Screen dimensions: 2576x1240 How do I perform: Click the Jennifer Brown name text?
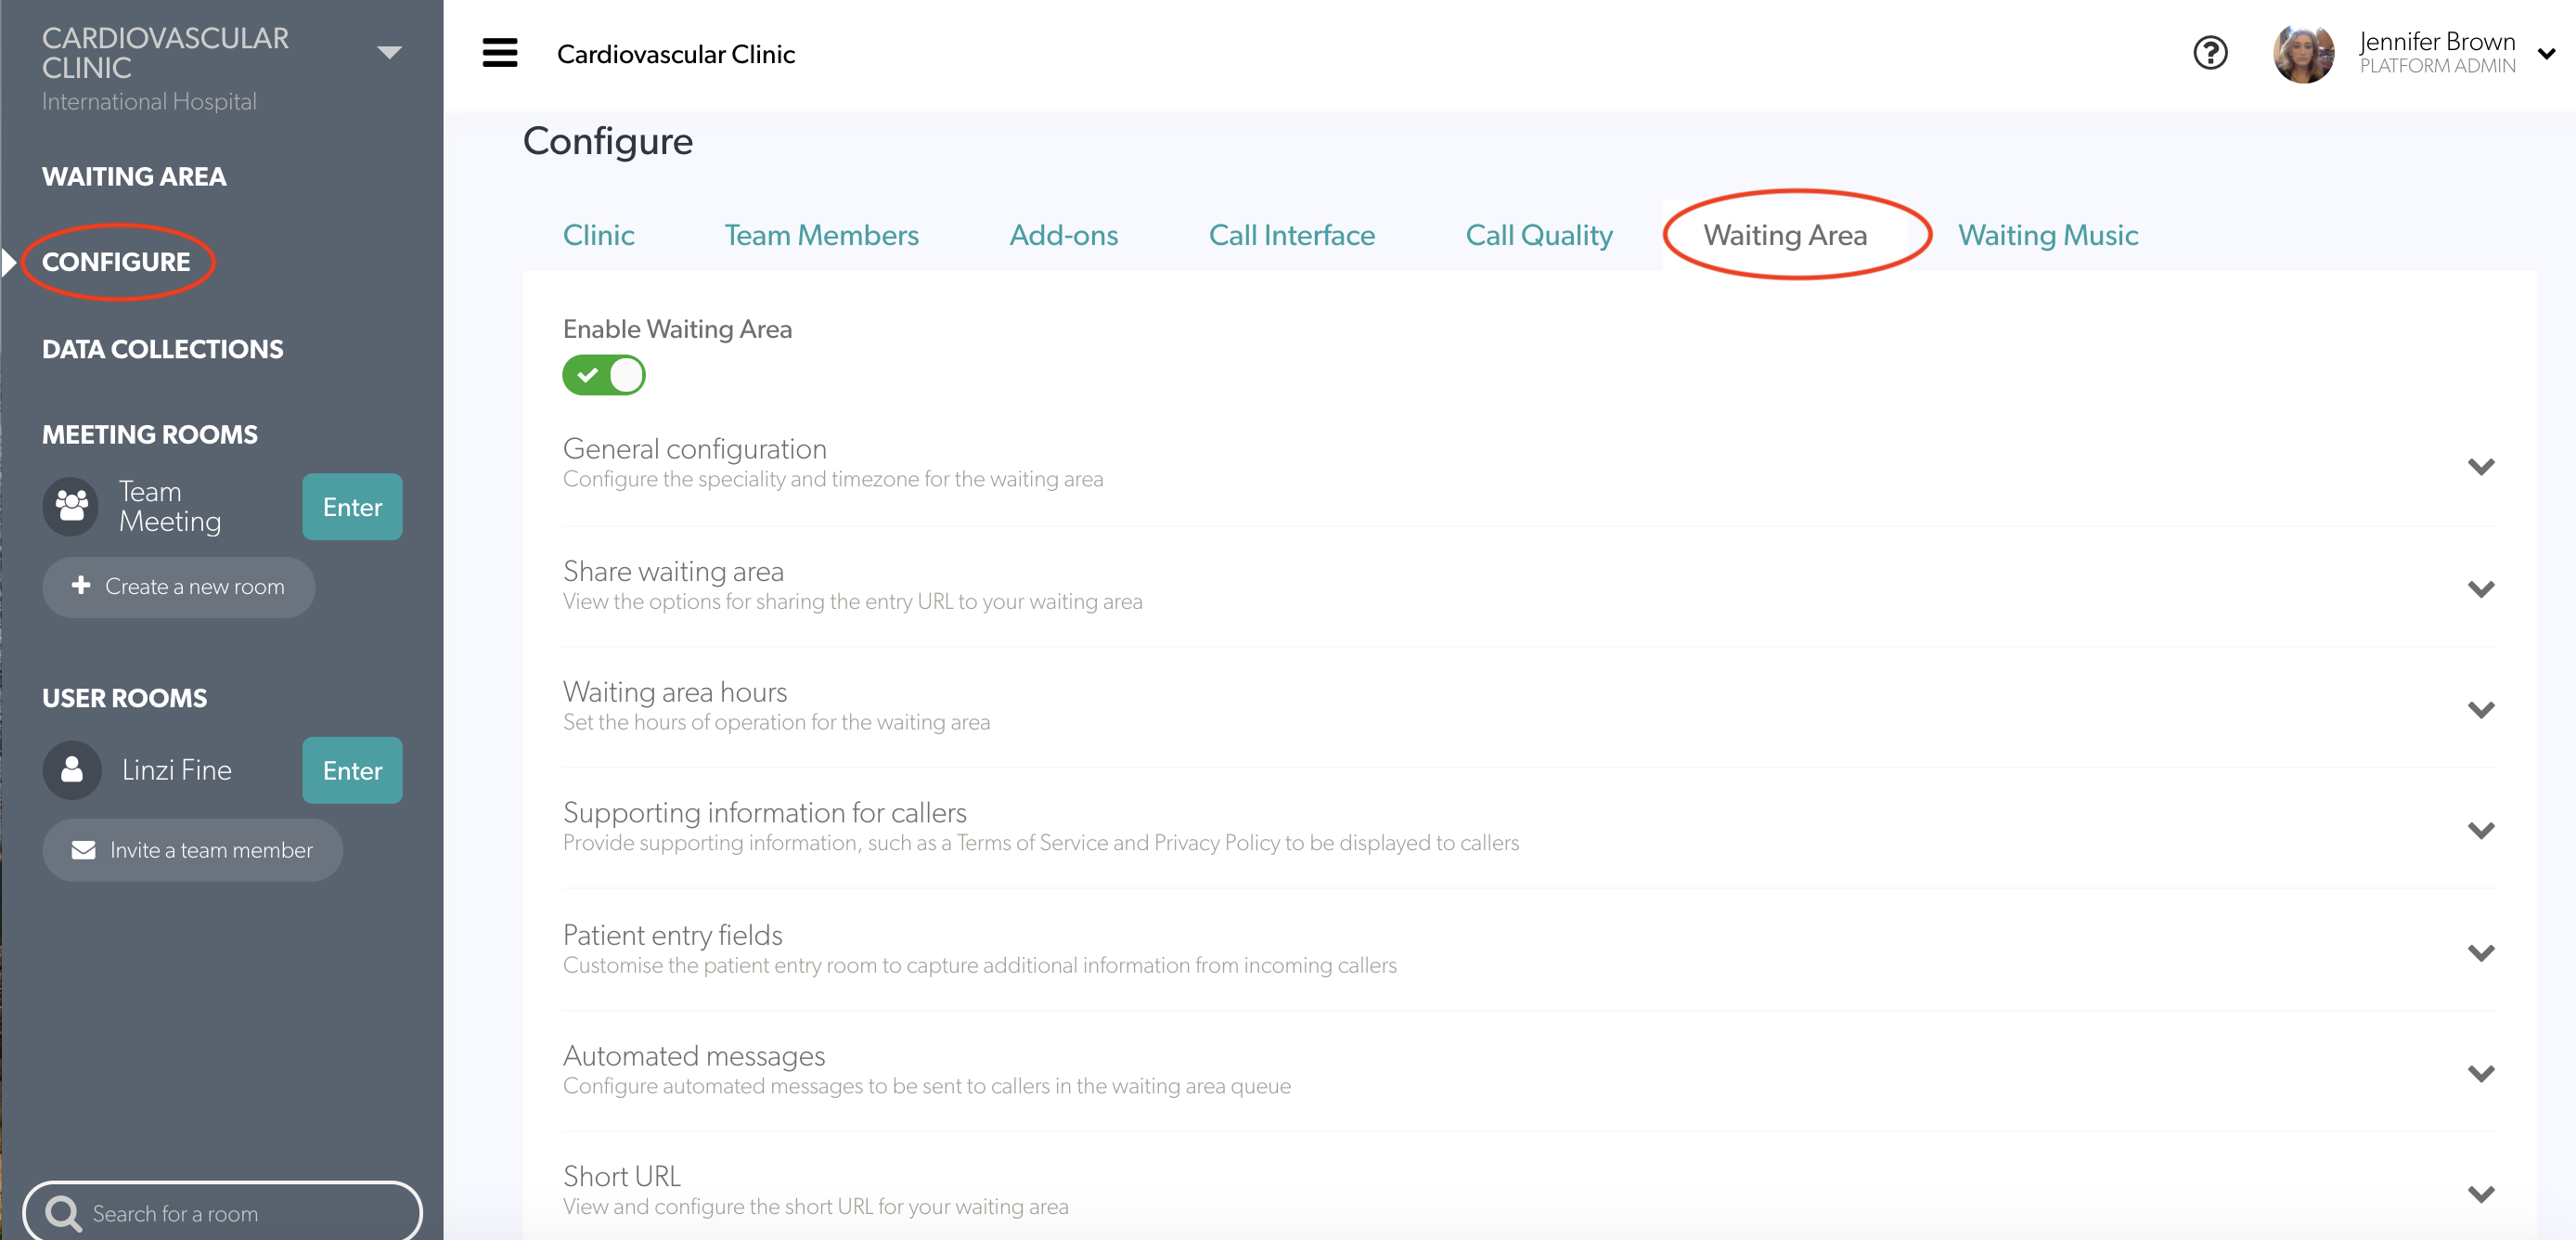point(2437,41)
